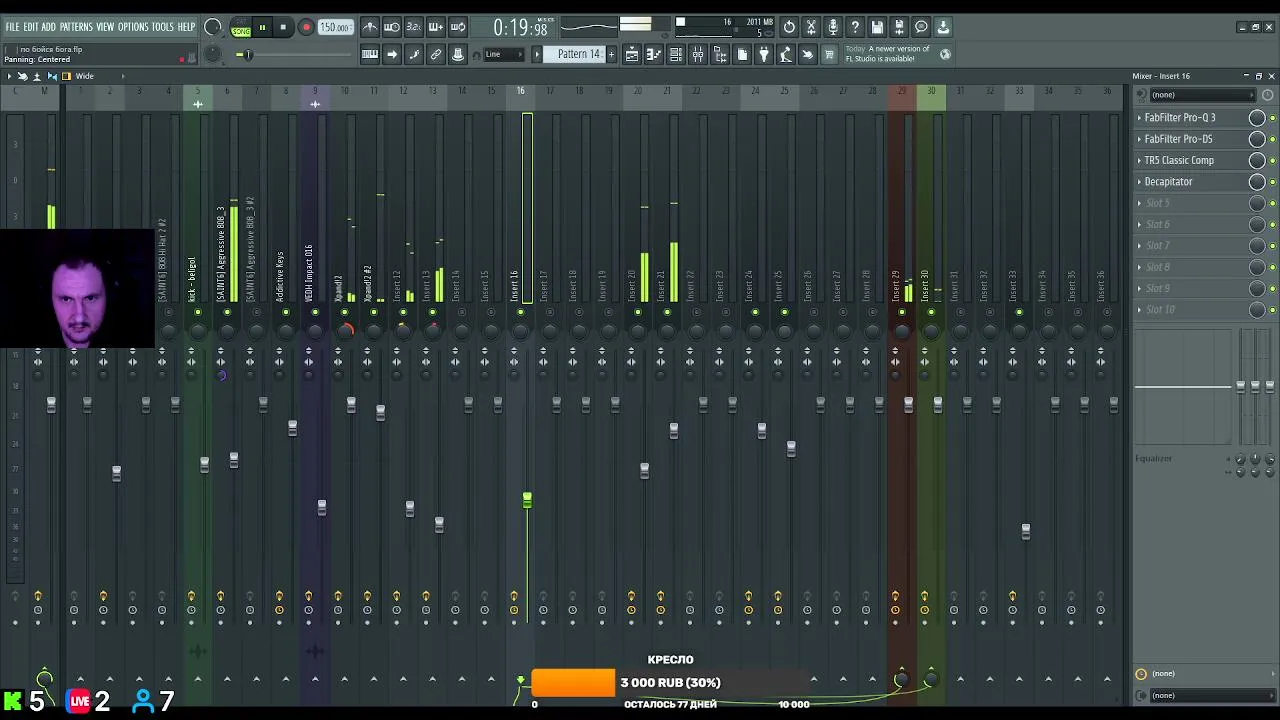The height and width of the screenshot is (720, 1280).
Task: Toggle auto scrolling arrow icon
Action: [392, 54]
